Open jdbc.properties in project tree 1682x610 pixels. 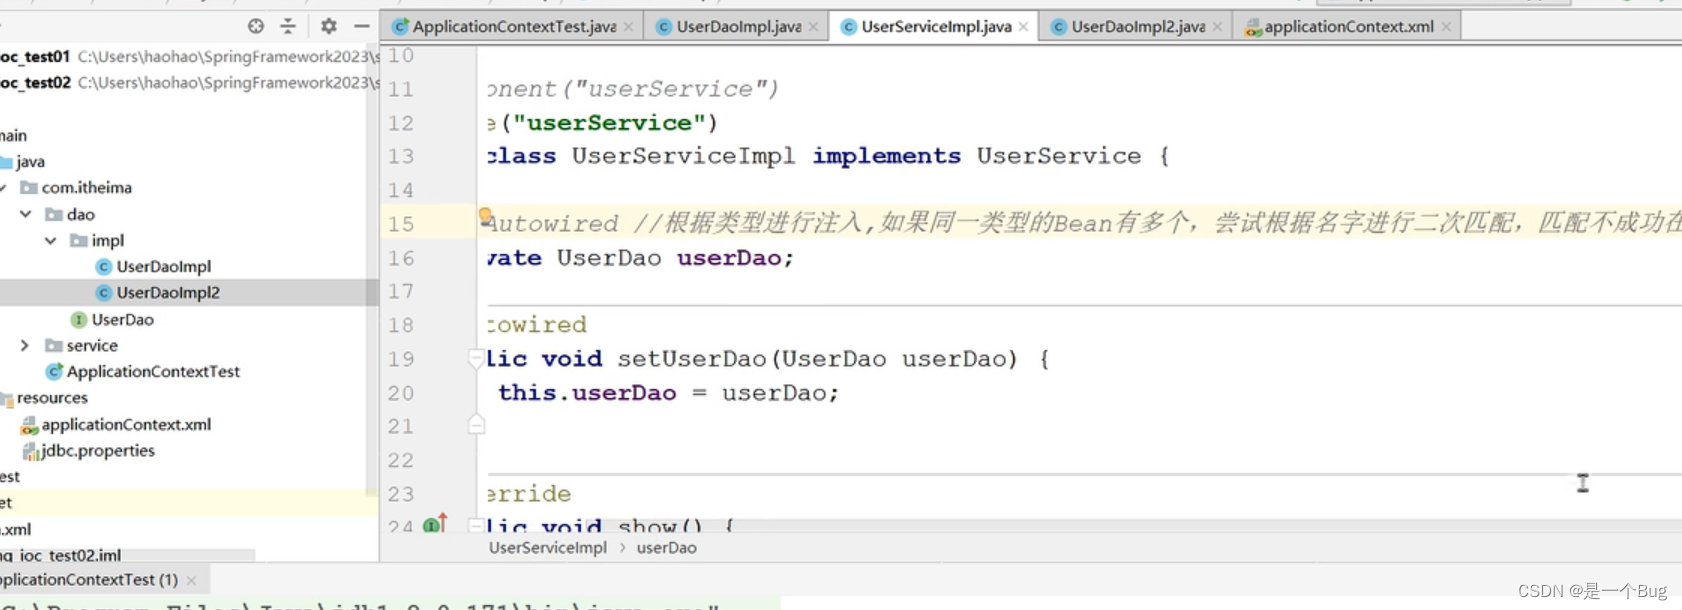[97, 451]
